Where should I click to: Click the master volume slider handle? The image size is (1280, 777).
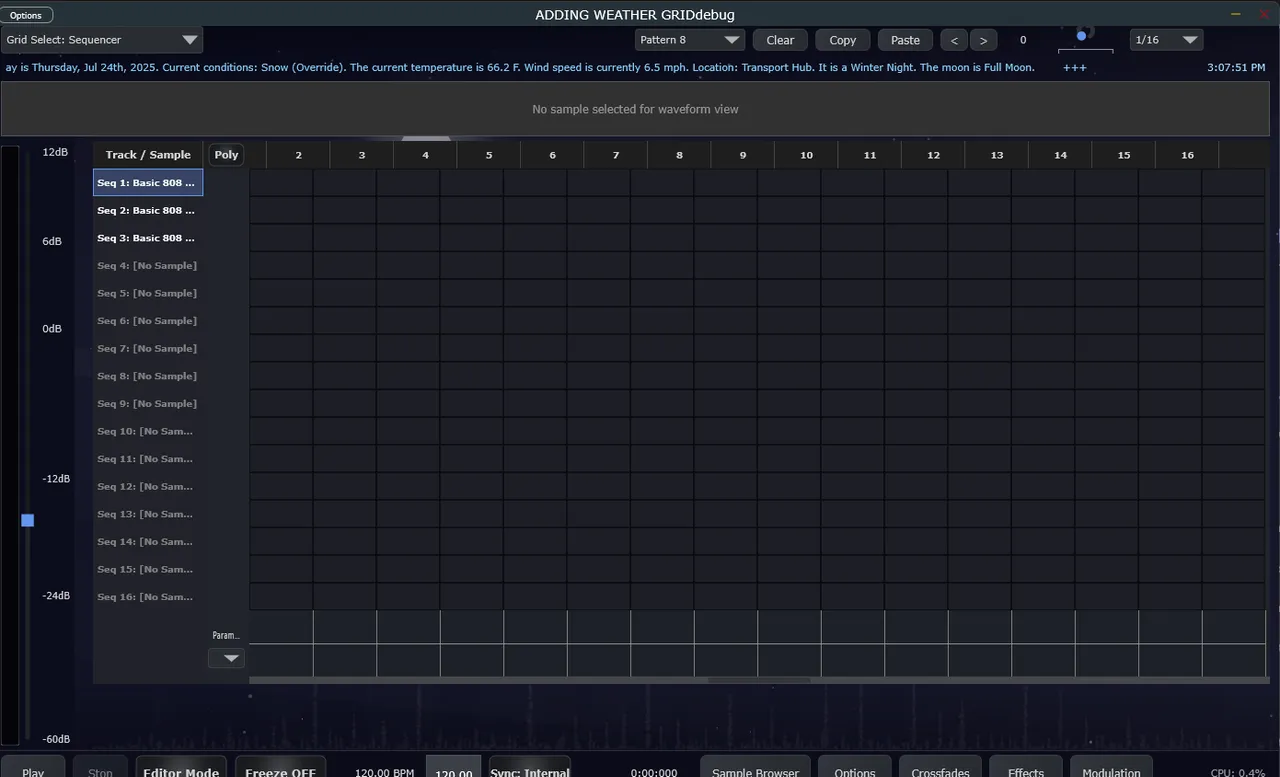coord(28,520)
